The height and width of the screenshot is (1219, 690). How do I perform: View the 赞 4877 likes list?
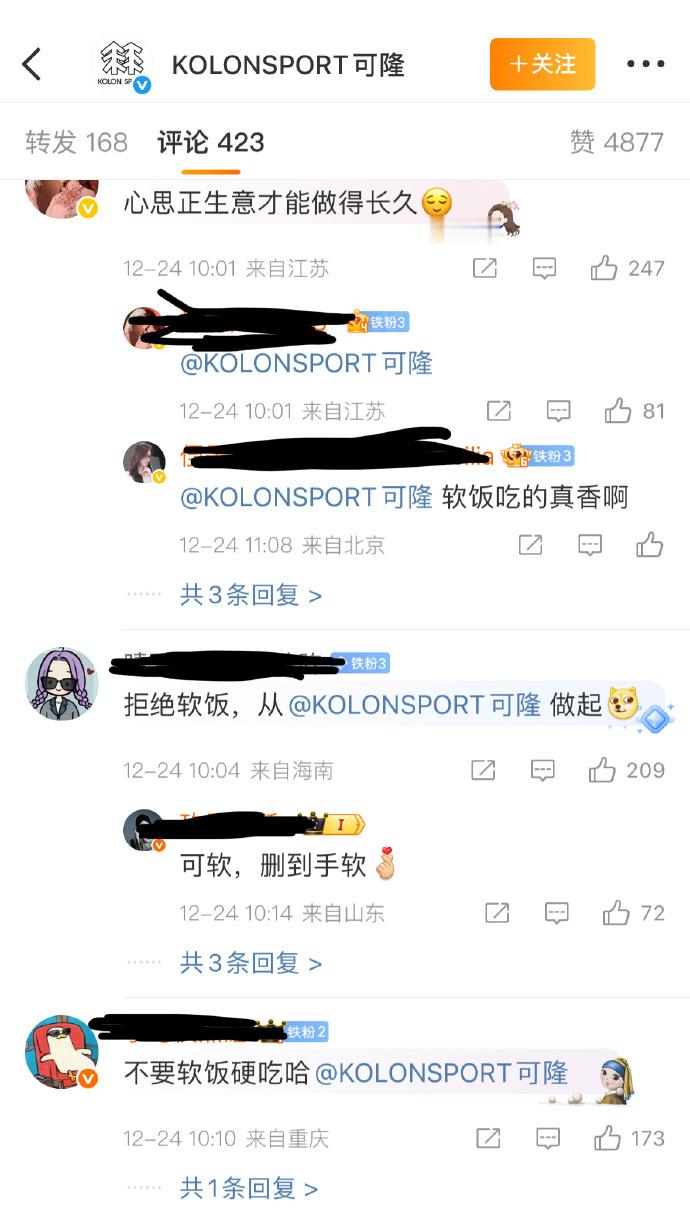click(617, 142)
